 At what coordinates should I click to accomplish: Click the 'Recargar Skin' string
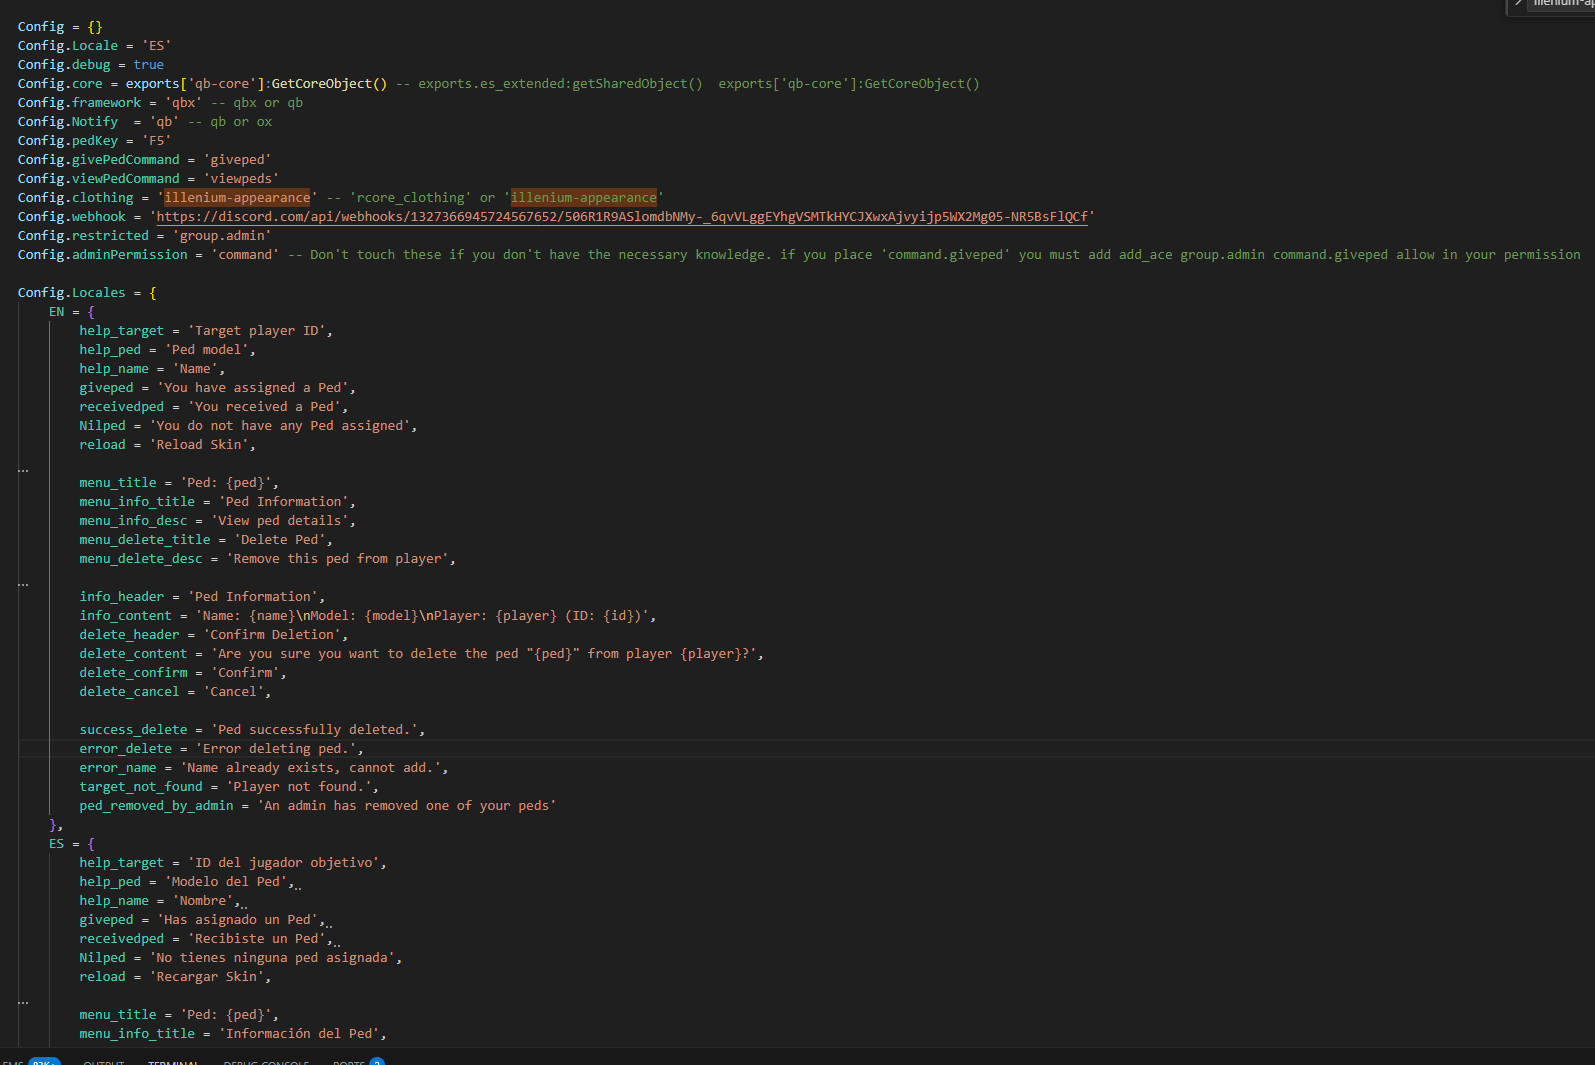click(x=206, y=977)
